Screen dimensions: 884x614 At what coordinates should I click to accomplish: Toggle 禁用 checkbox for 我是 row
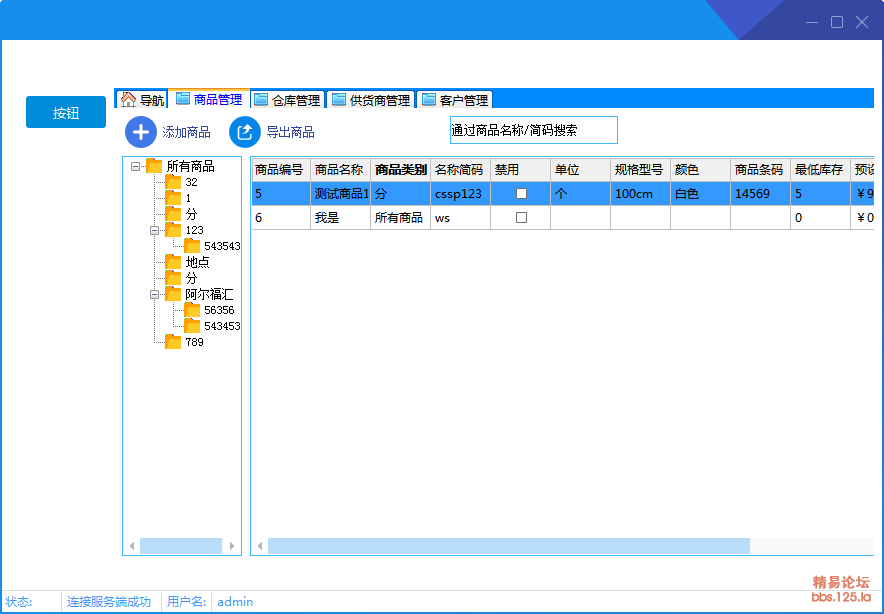[x=521, y=217]
